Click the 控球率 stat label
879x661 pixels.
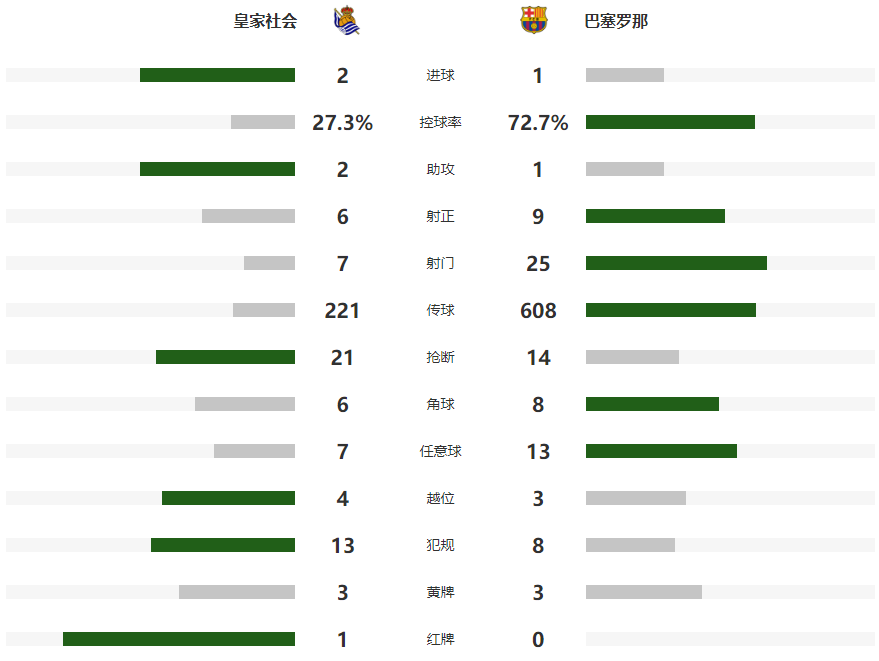point(440,123)
